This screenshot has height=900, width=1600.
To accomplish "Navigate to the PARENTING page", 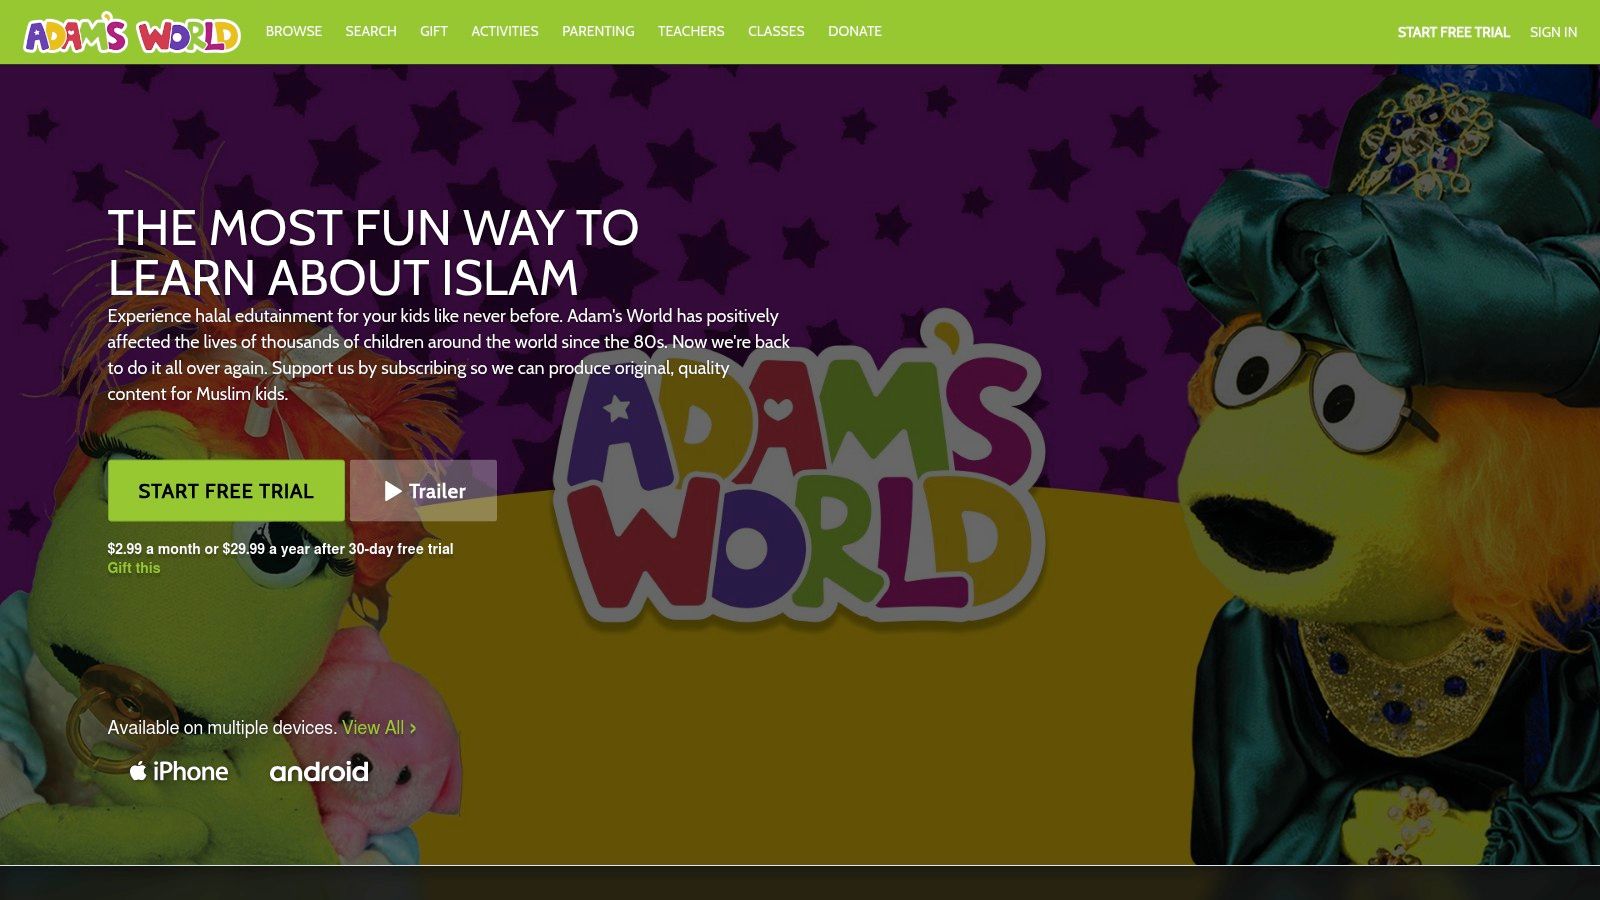I will tap(598, 31).
